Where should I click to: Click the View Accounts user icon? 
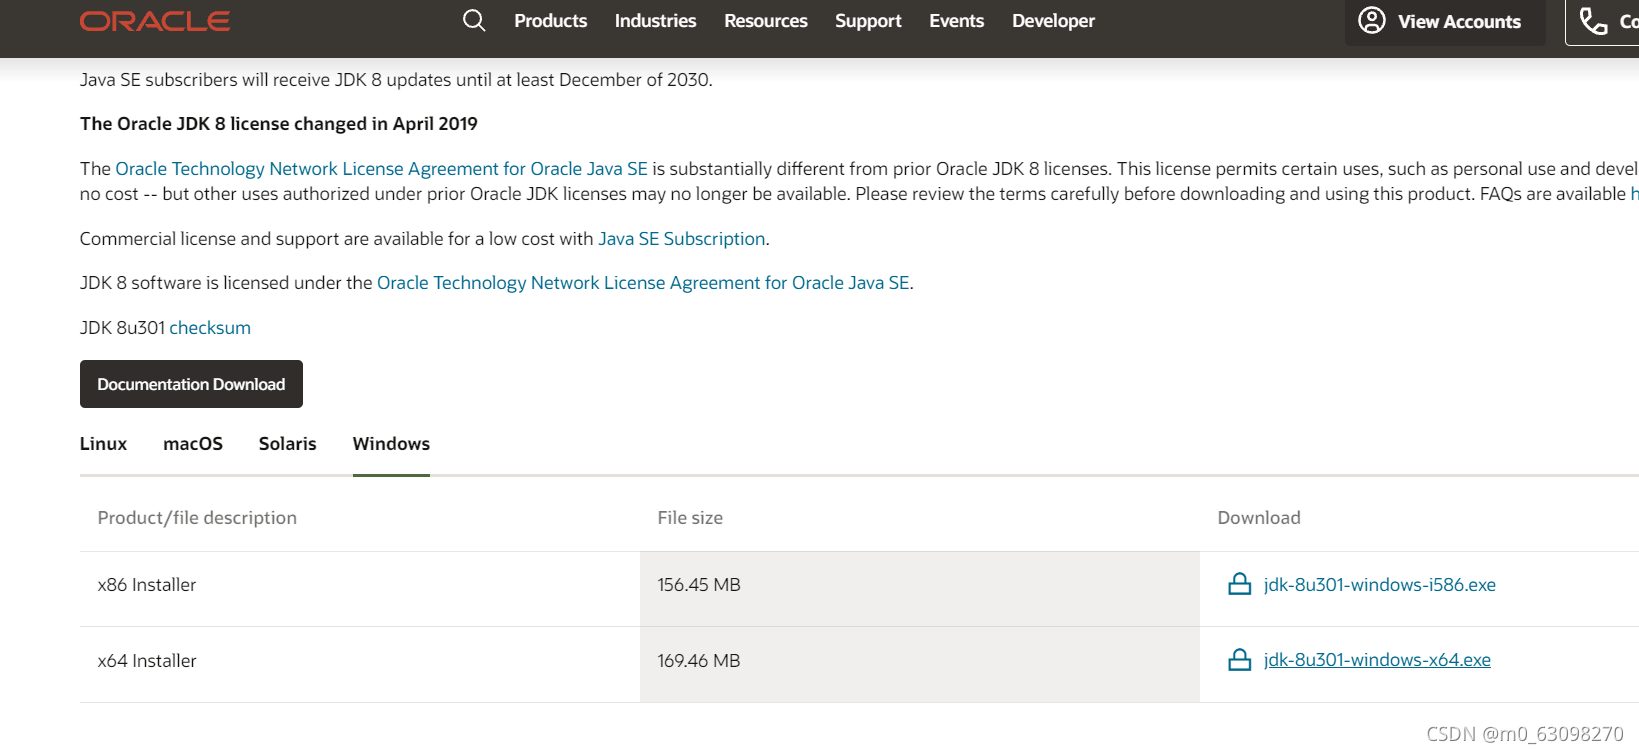1372,20
